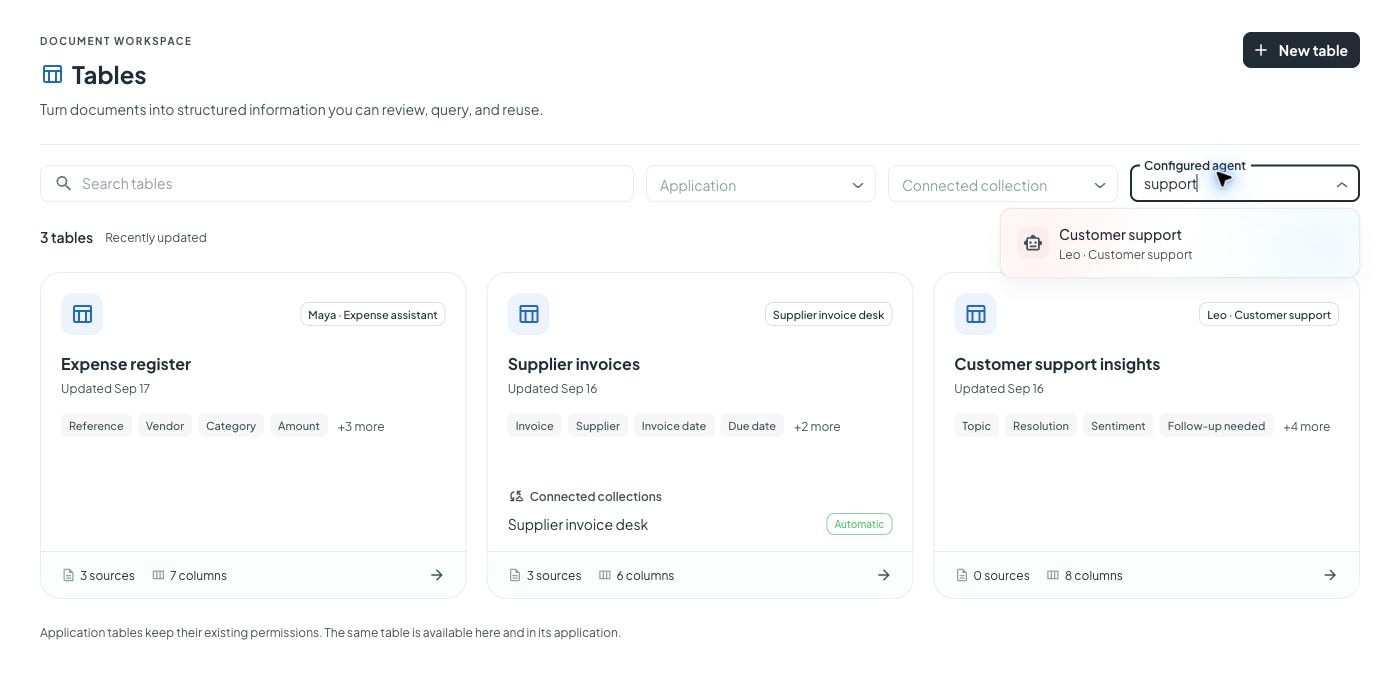
Task: Click the Sentiment column tag
Action: [1118, 426]
